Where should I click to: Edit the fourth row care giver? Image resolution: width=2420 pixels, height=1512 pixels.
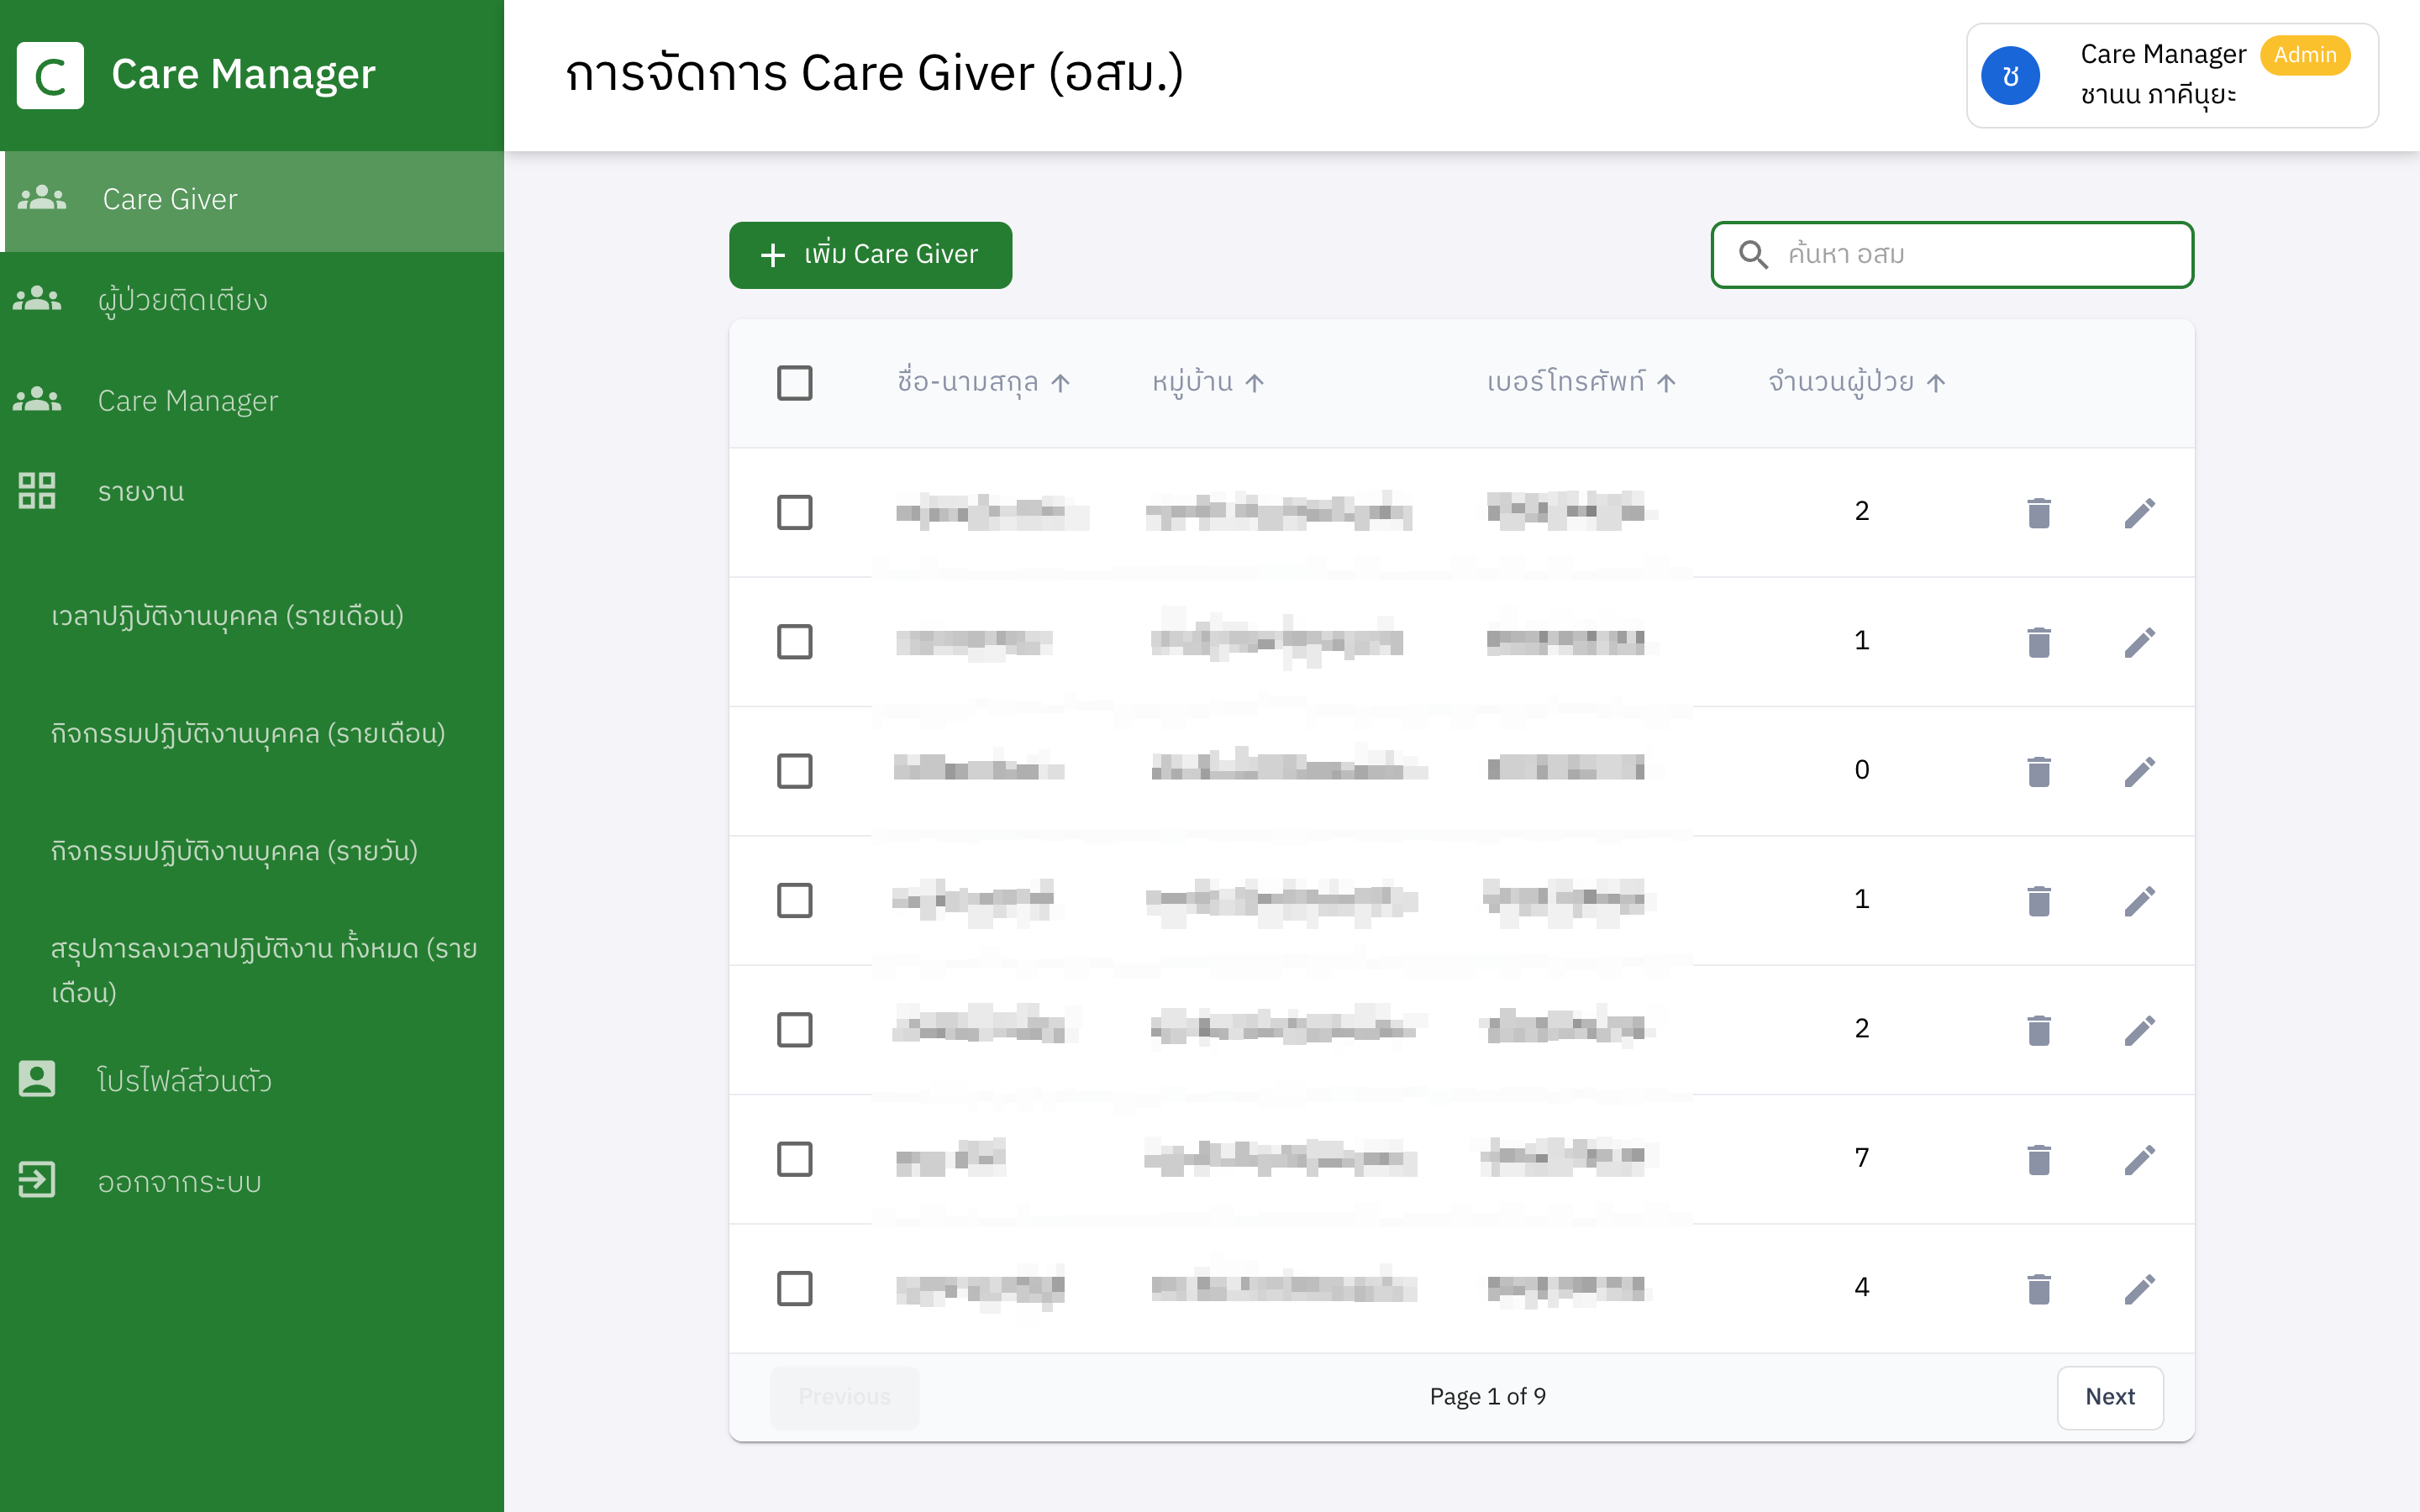pyautogui.click(x=2139, y=900)
